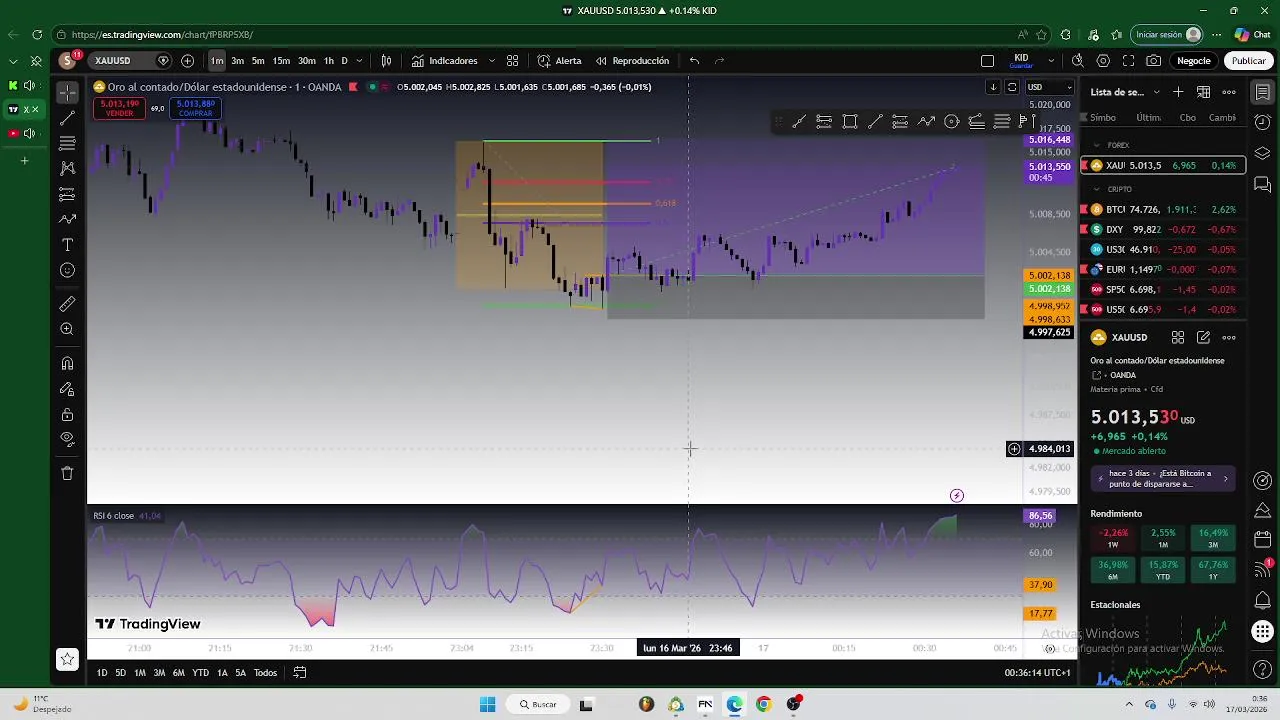Image resolution: width=1280 pixels, height=720 pixels.
Task: Select the ruler measure tool
Action: pyautogui.click(x=67, y=304)
